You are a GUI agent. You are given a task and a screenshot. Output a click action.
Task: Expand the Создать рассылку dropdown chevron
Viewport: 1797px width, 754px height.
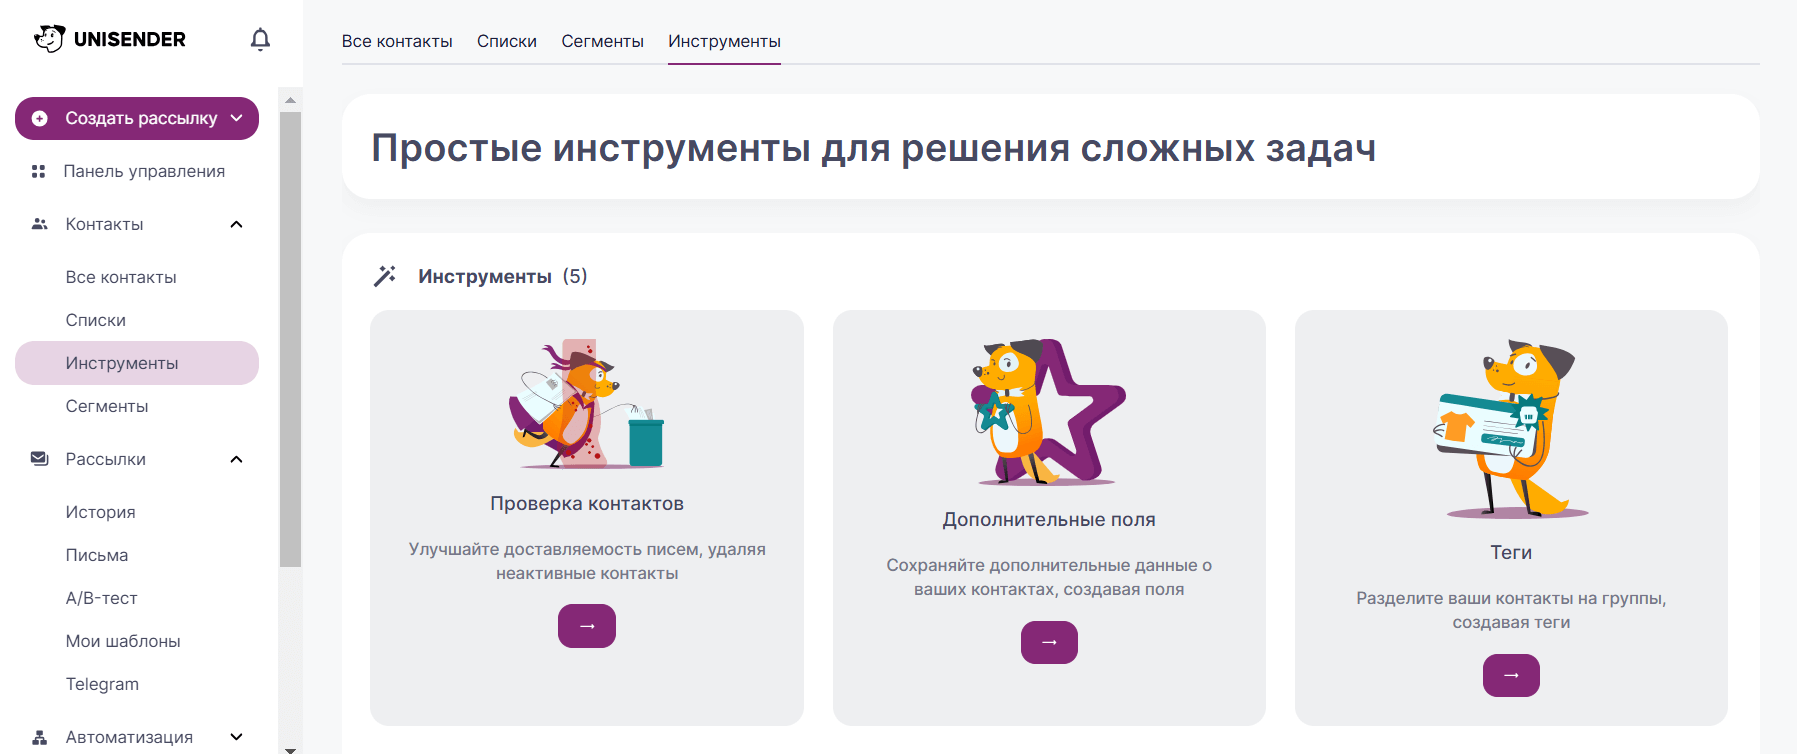pos(237,118)
